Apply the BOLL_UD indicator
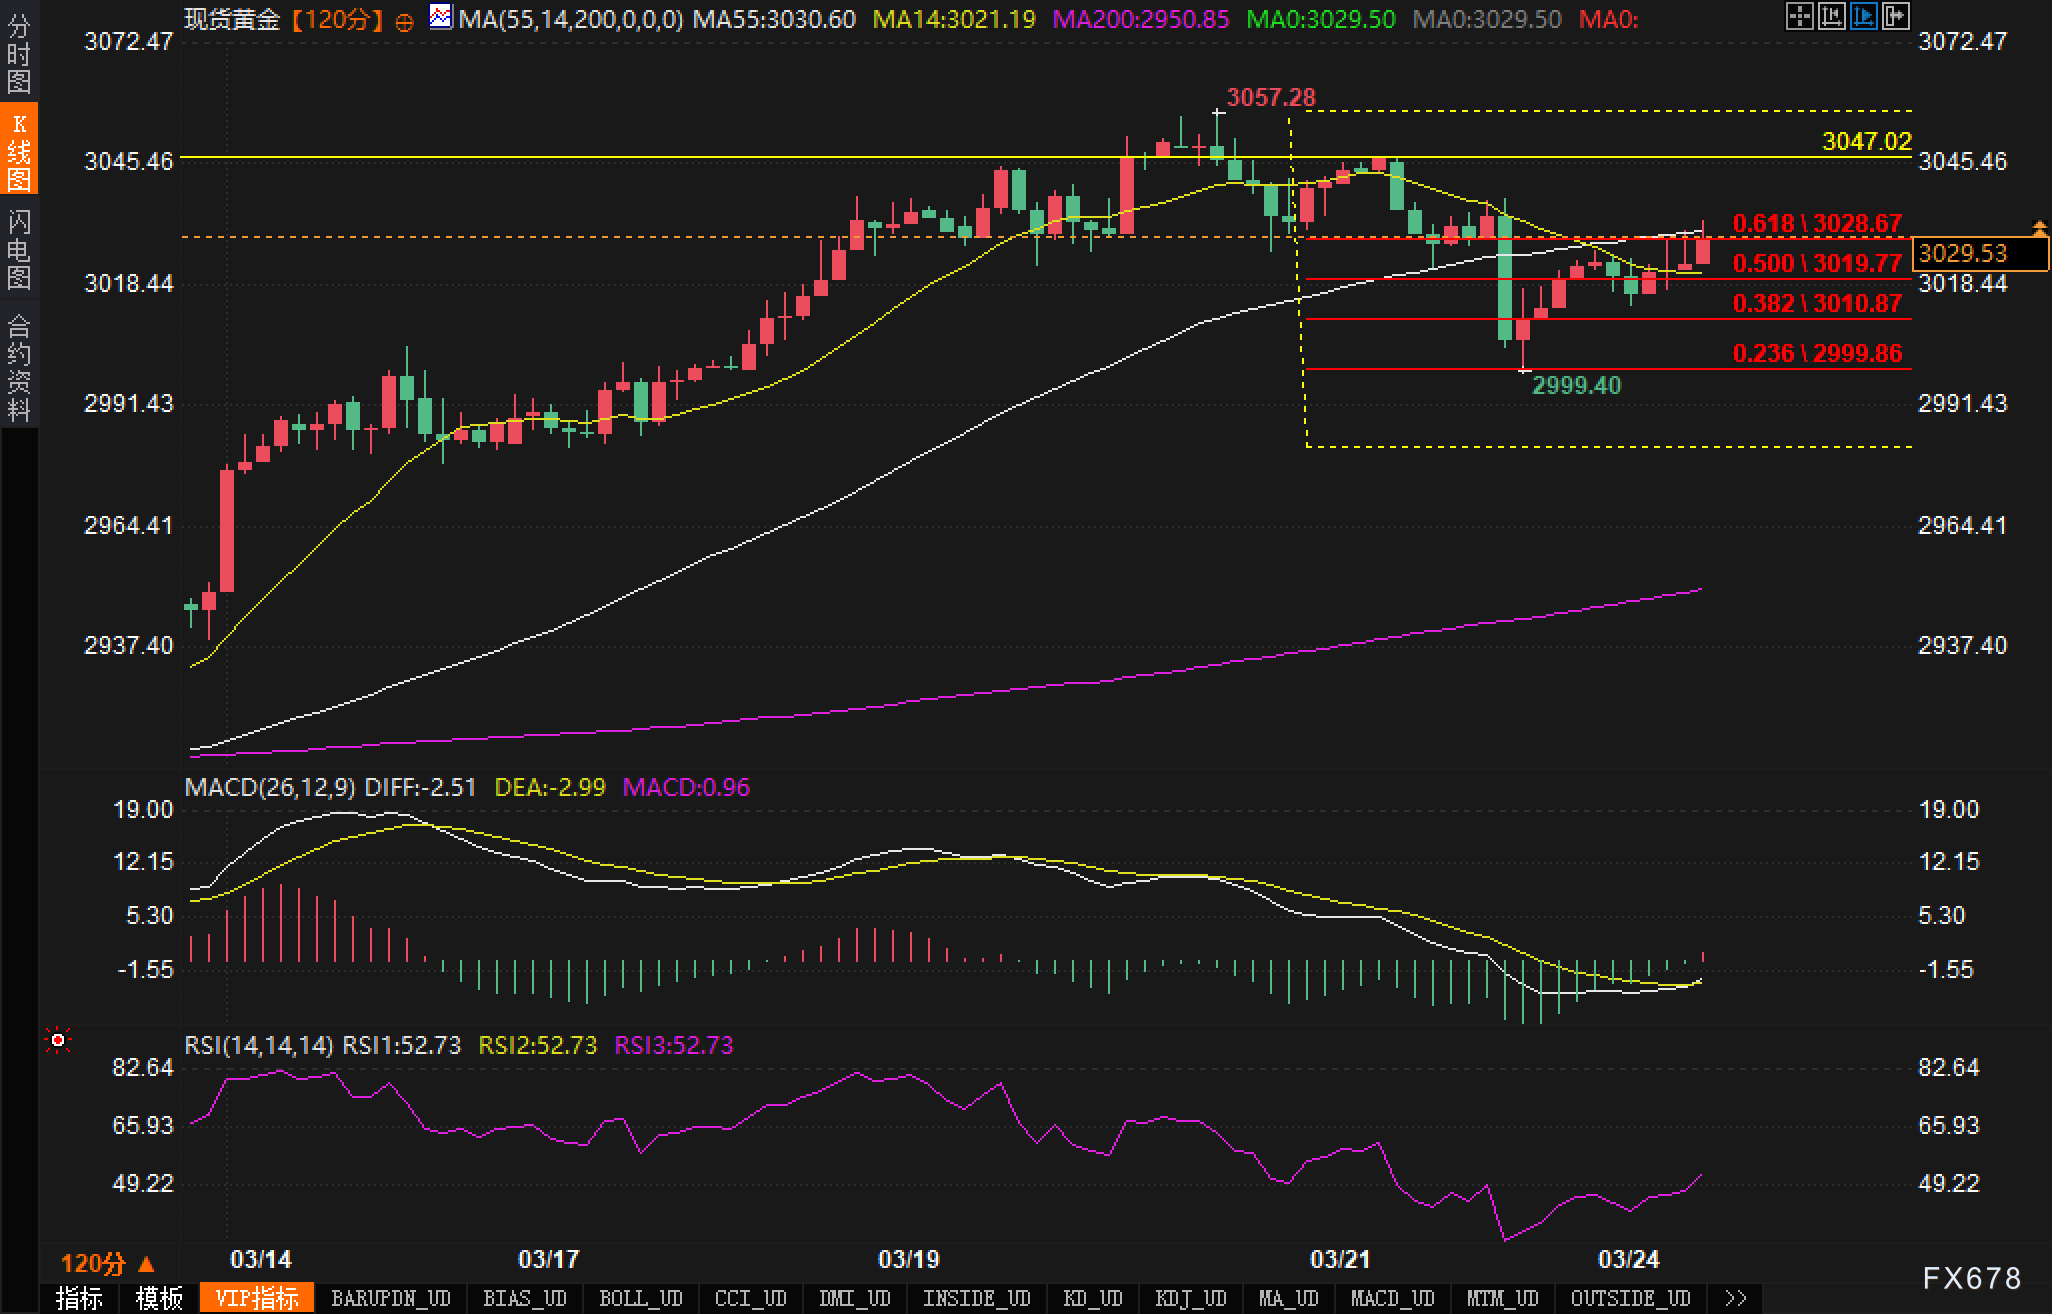 click(x=640, y=1298)
